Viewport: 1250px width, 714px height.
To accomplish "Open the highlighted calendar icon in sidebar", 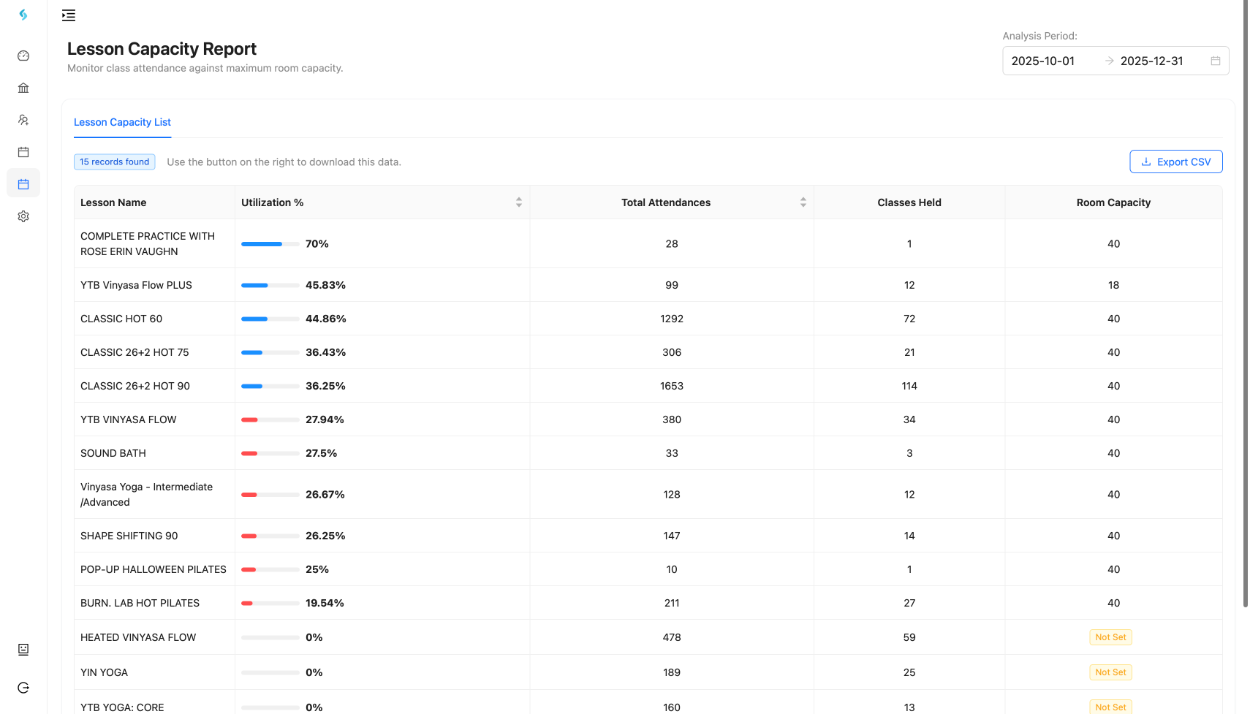I will tap(23, 184).
